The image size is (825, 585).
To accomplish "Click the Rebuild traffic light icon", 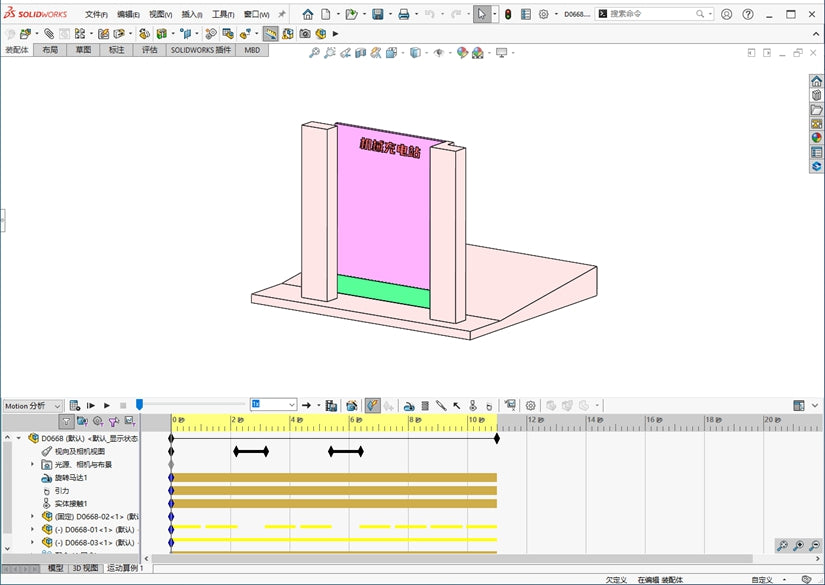I will coord(508,14).
